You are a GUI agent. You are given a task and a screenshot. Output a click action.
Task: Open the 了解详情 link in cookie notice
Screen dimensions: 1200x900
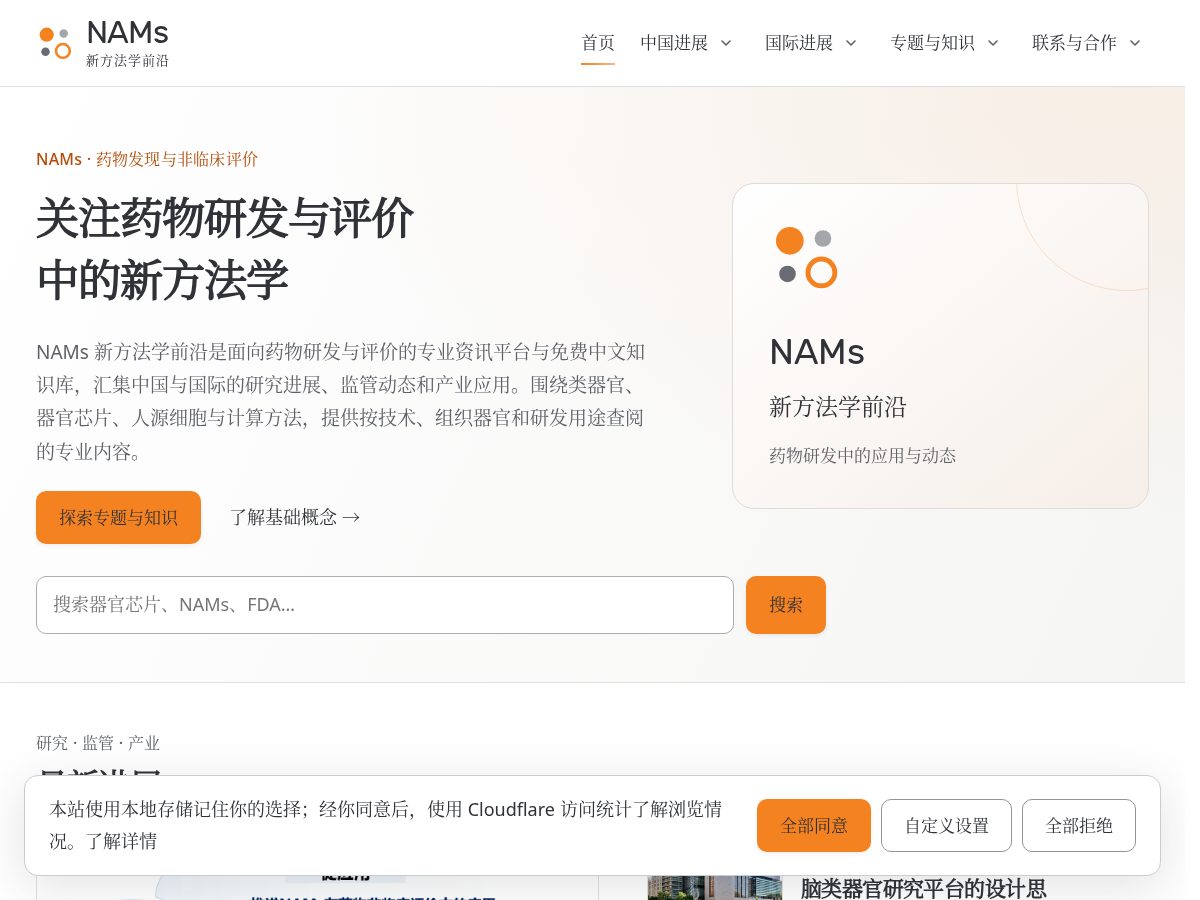(121, 841)
